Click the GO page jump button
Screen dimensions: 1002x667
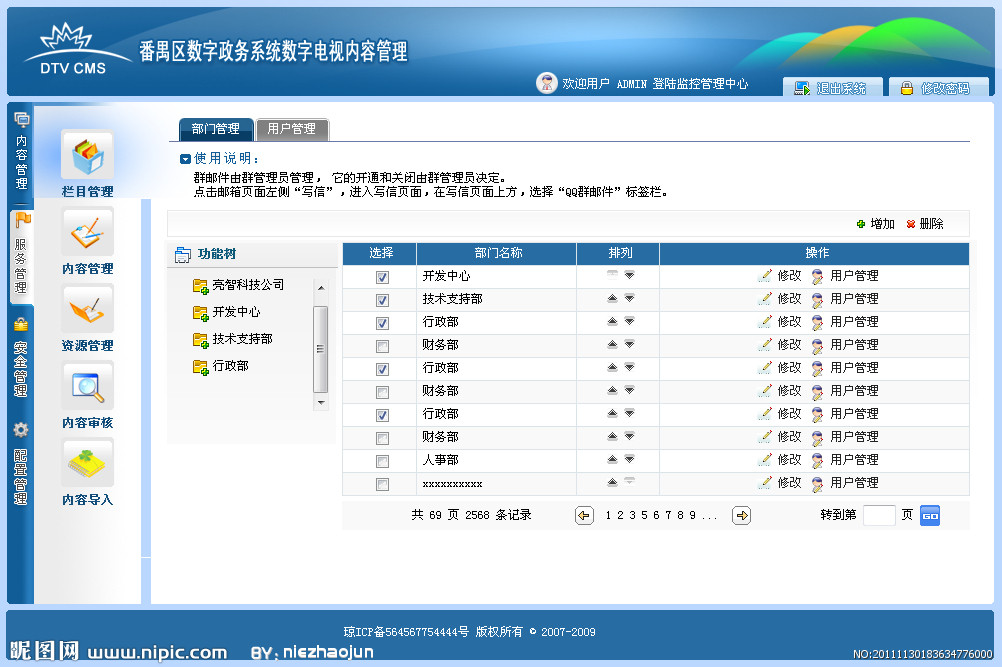coord(930,516)
